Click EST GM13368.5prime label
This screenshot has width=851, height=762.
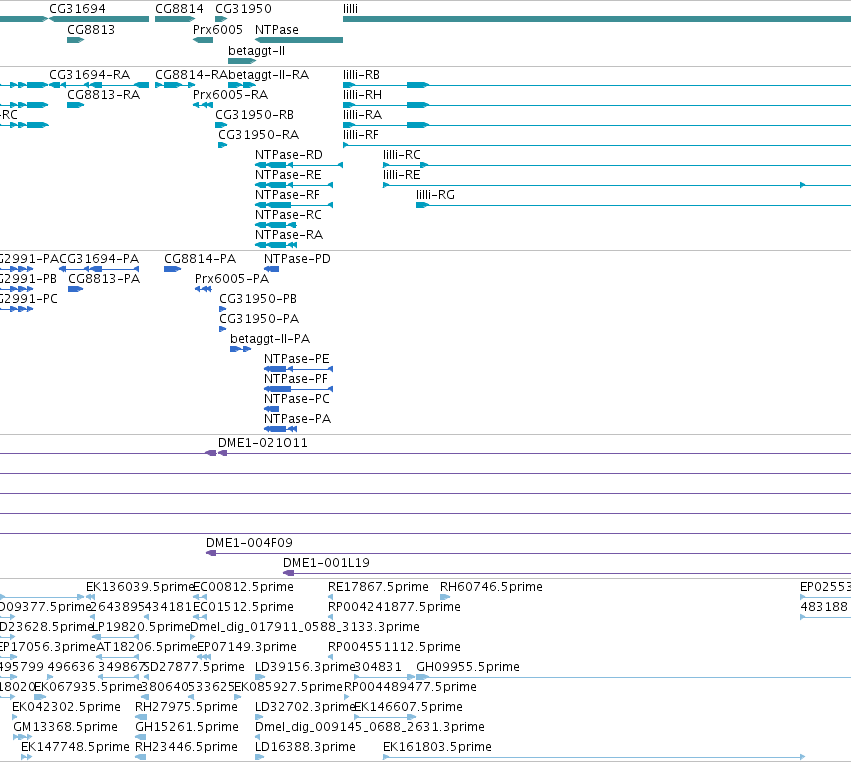click(66, 727)
